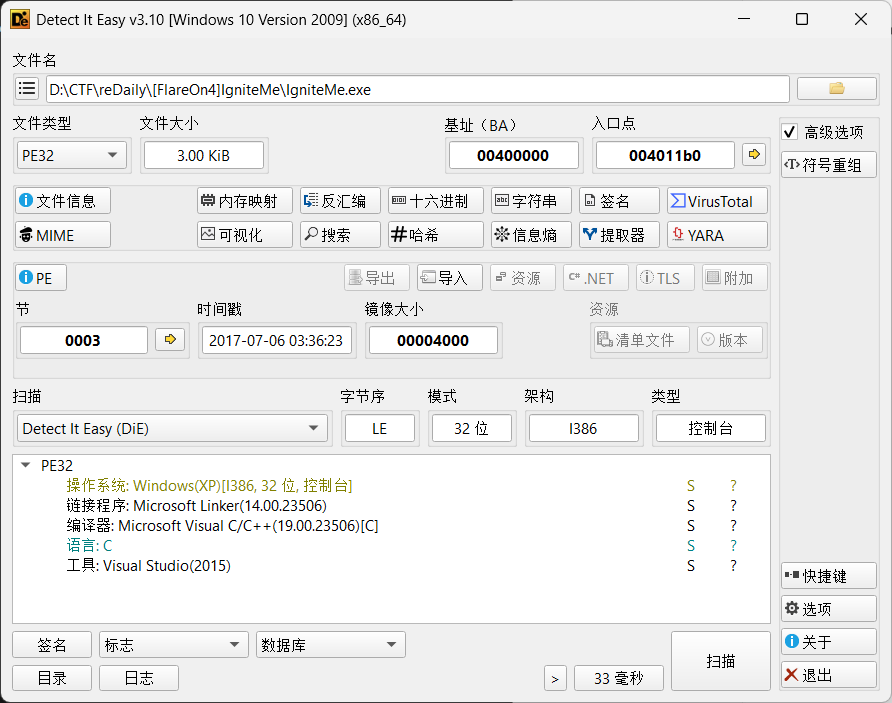Open 文件信息 file info
This screenshot has width=892, height=703.
[63, 201]
